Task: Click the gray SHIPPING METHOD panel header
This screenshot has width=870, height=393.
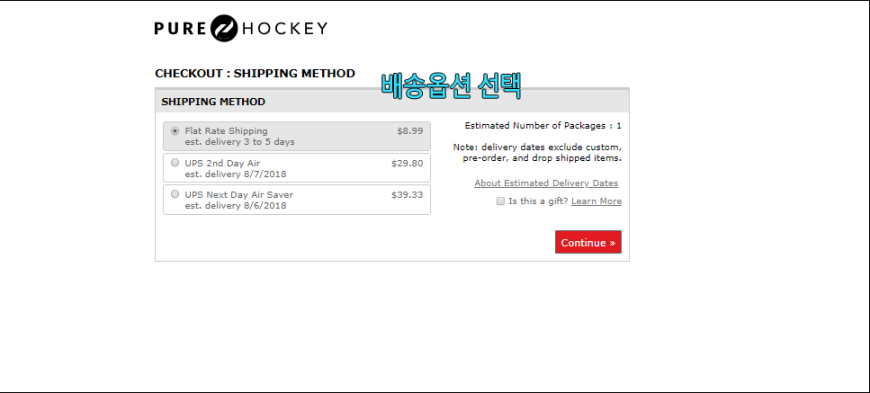Action: coord(392,101)
